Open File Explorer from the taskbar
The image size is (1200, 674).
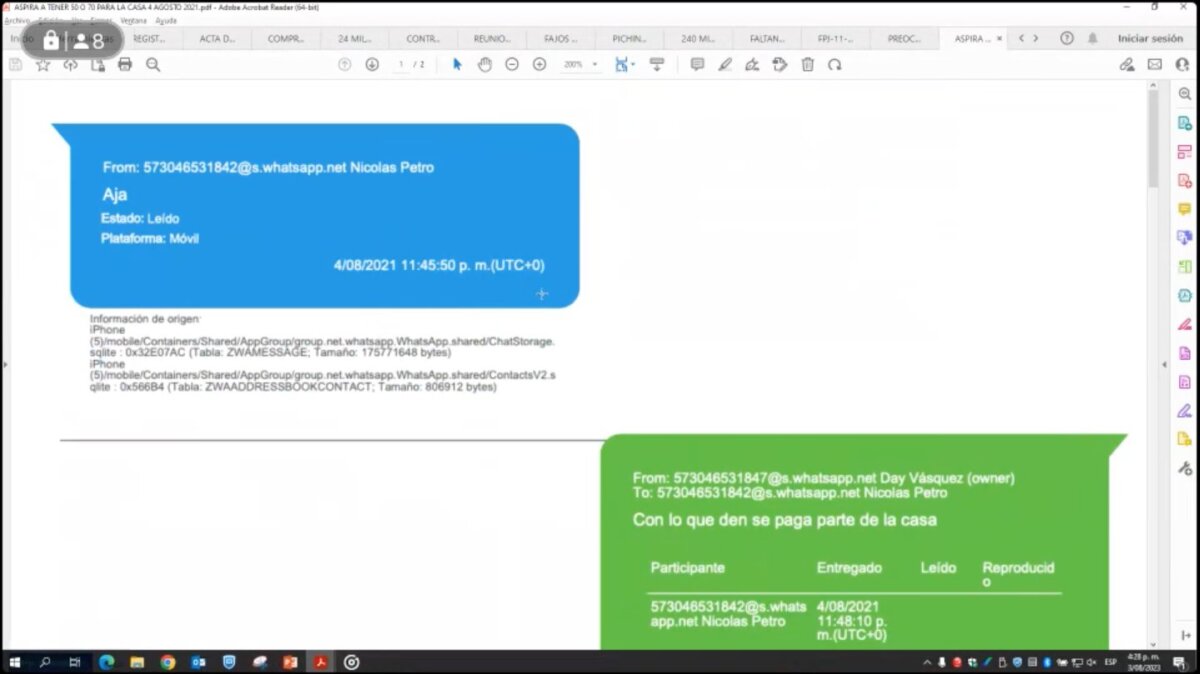[x=137, y=662]
